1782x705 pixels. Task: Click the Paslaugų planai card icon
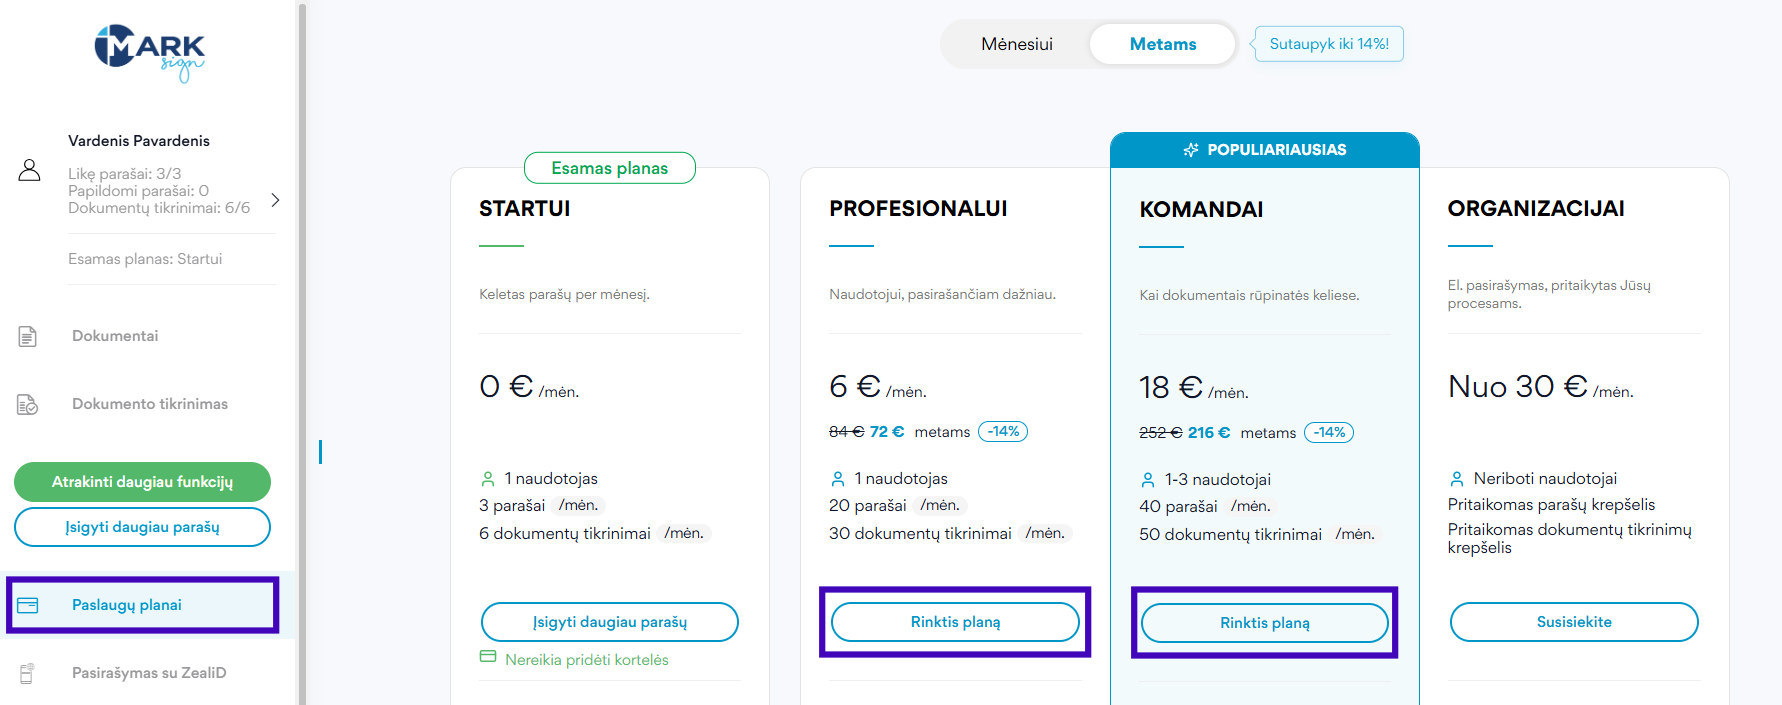pos(28,605)
